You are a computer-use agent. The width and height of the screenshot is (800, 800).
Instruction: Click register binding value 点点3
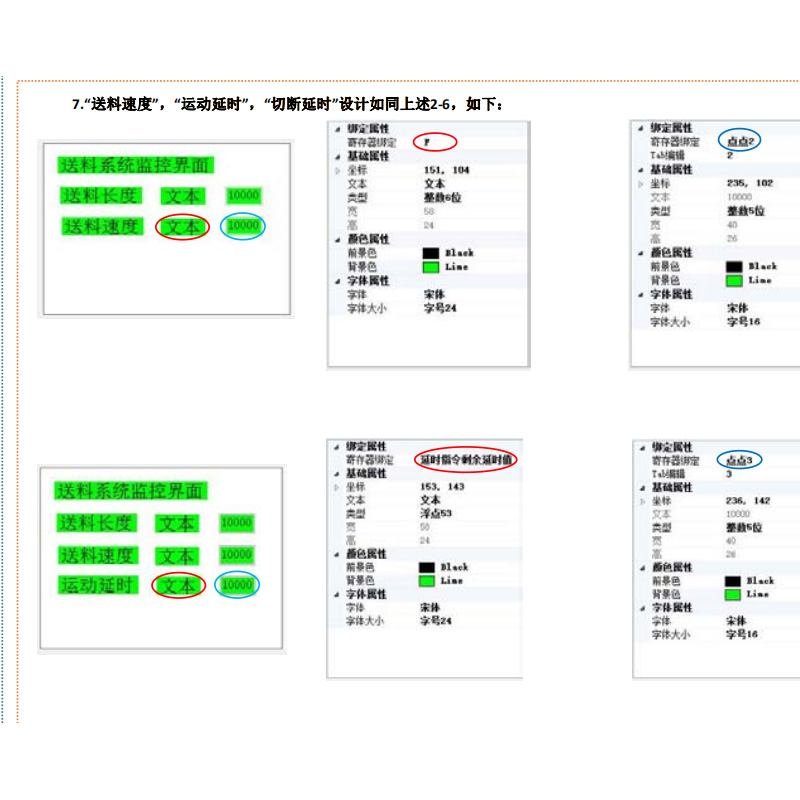tap(738, 460)
